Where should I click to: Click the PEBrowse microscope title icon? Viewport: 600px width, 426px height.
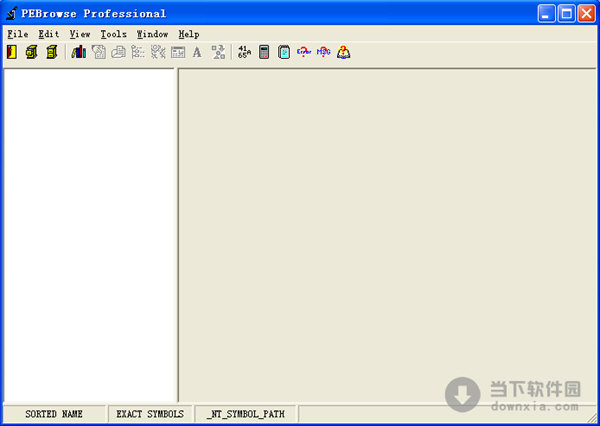click(11, 14)
